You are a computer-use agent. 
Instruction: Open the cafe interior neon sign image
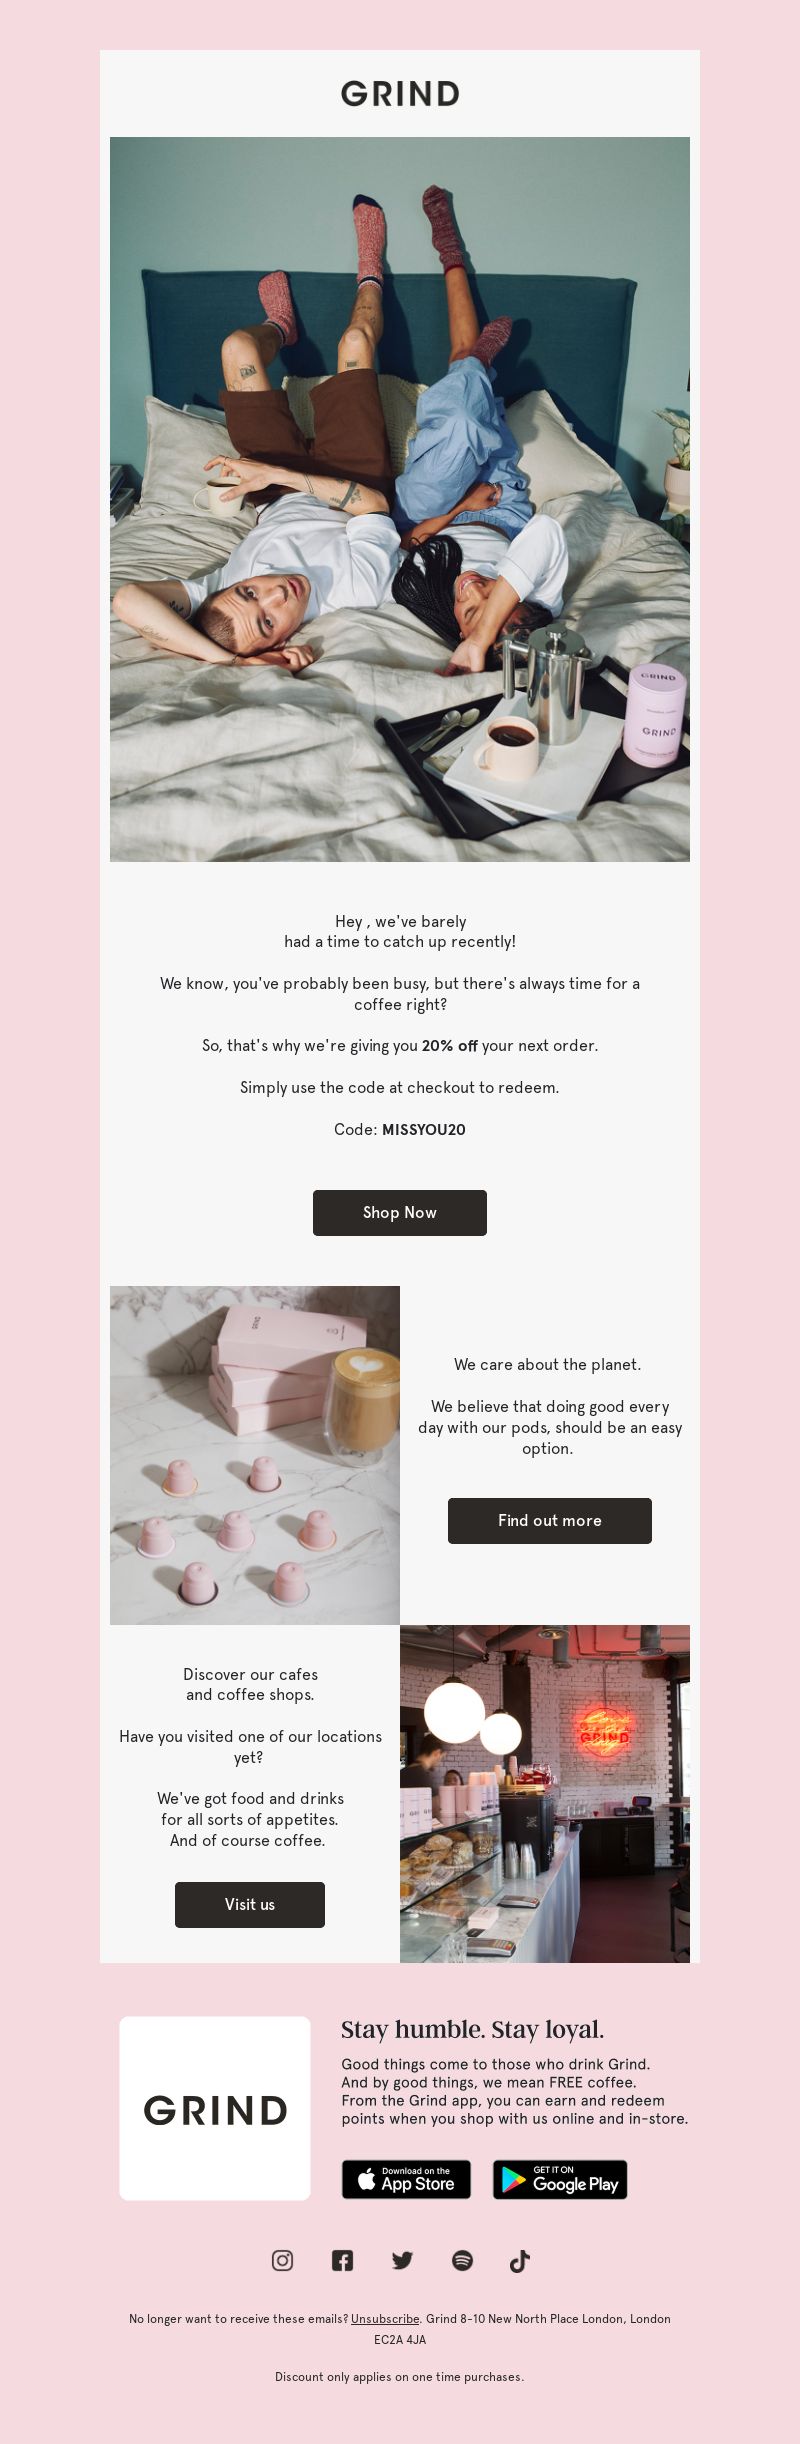[x=545, y=1794]
